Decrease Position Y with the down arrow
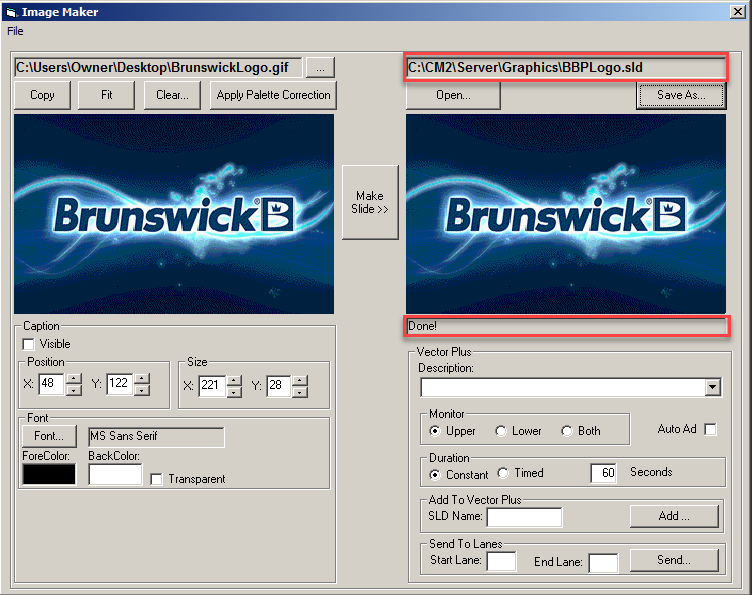The width and height of the screenshot is (752, 595). click(141, 390)
